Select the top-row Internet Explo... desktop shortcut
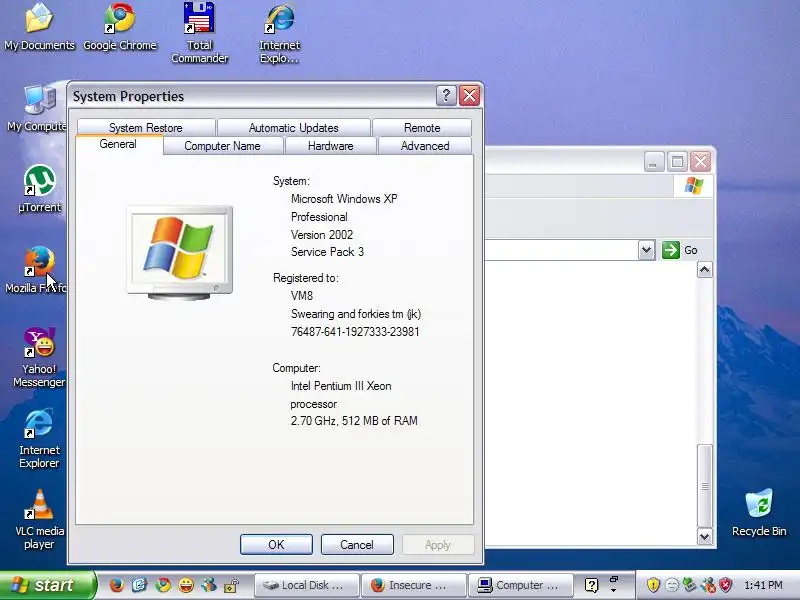 click(x=279, y=33)
